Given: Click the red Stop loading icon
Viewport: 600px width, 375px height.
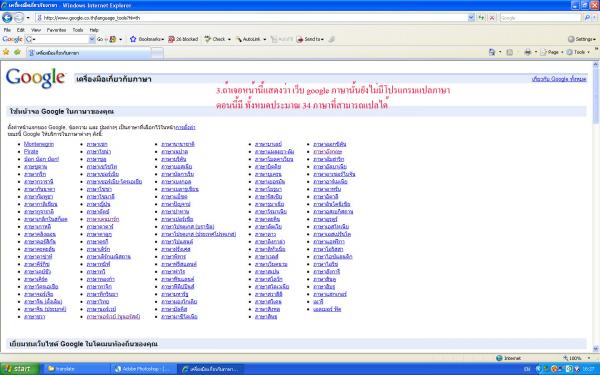Looking at the screenshot, I should [492, 18].
